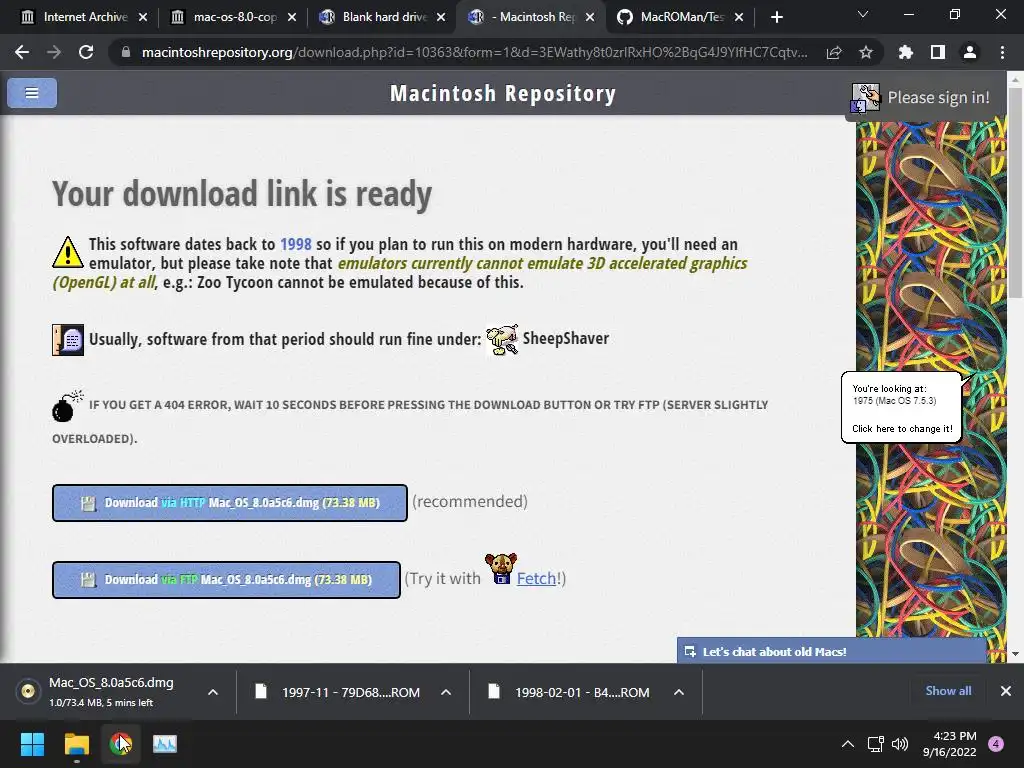Click Please sign in
The width and height of the screenshot is (1024, 768).
[x=938, y=98]
